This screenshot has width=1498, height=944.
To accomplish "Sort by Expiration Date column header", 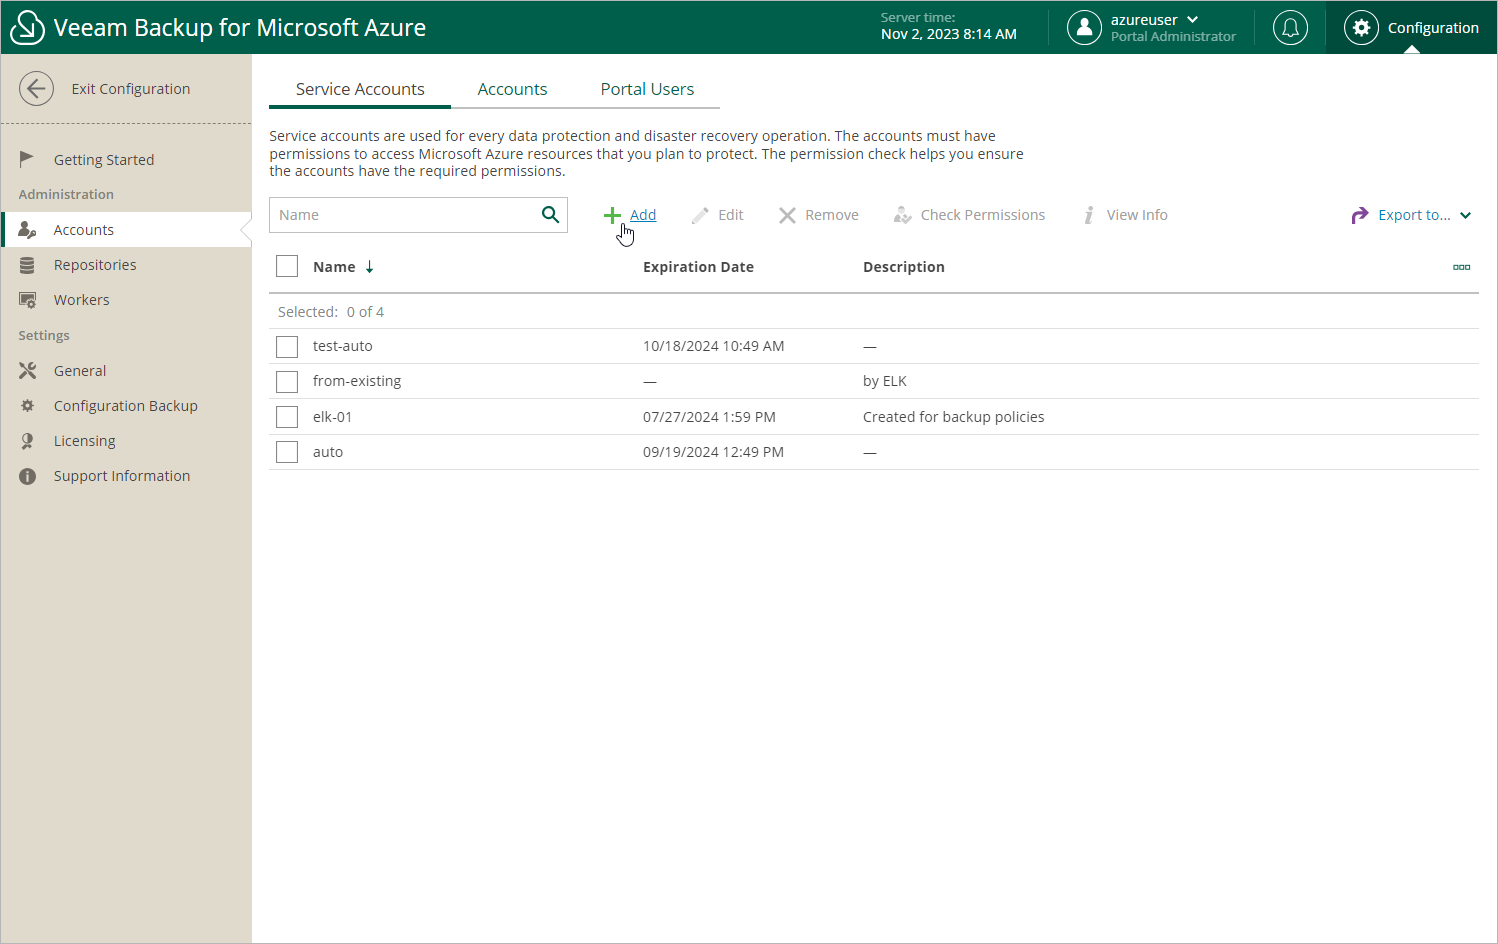I will coord(698,267).
